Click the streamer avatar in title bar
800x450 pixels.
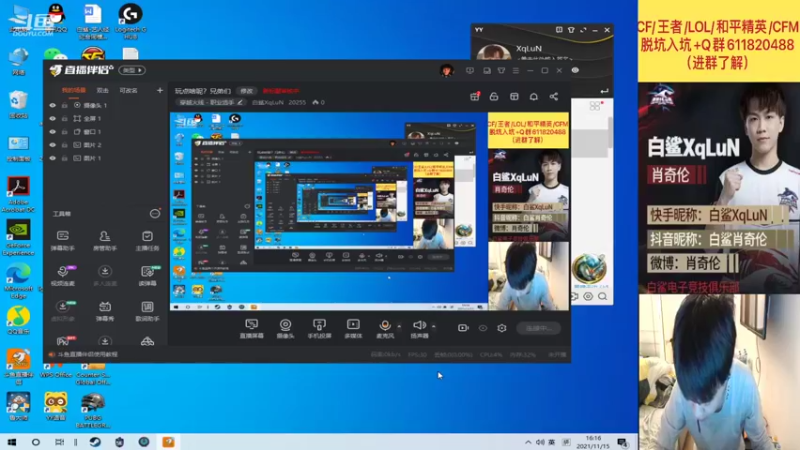click(446, 70)
